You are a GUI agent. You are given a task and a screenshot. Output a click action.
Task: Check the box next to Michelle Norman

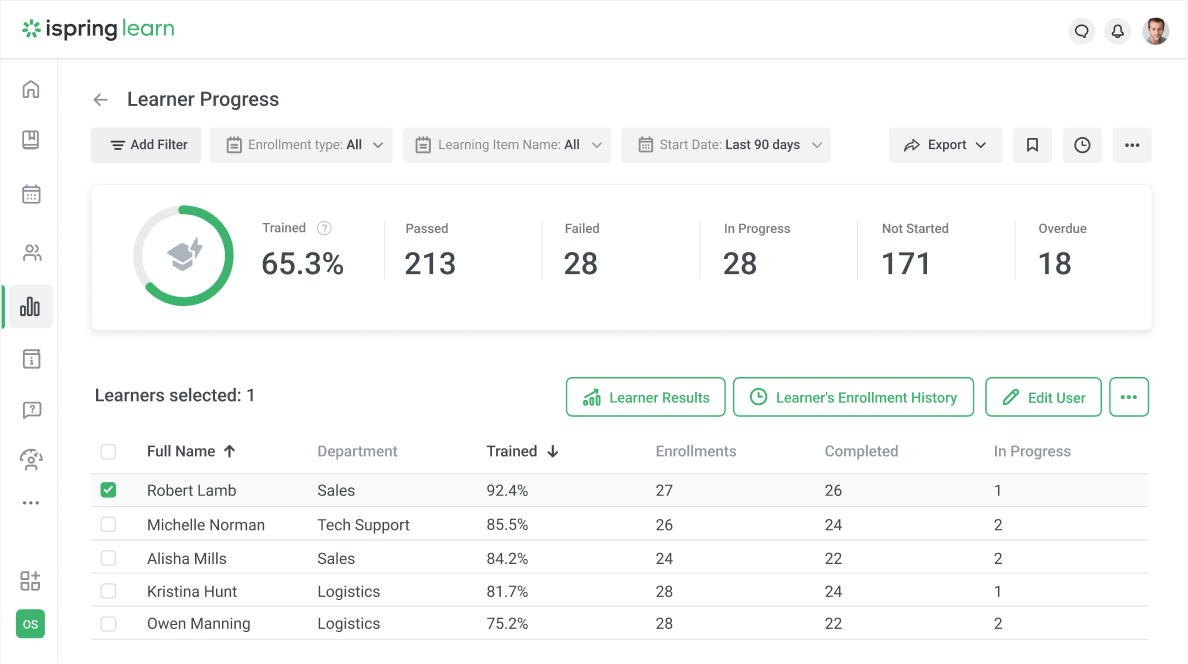click(108, 524)
